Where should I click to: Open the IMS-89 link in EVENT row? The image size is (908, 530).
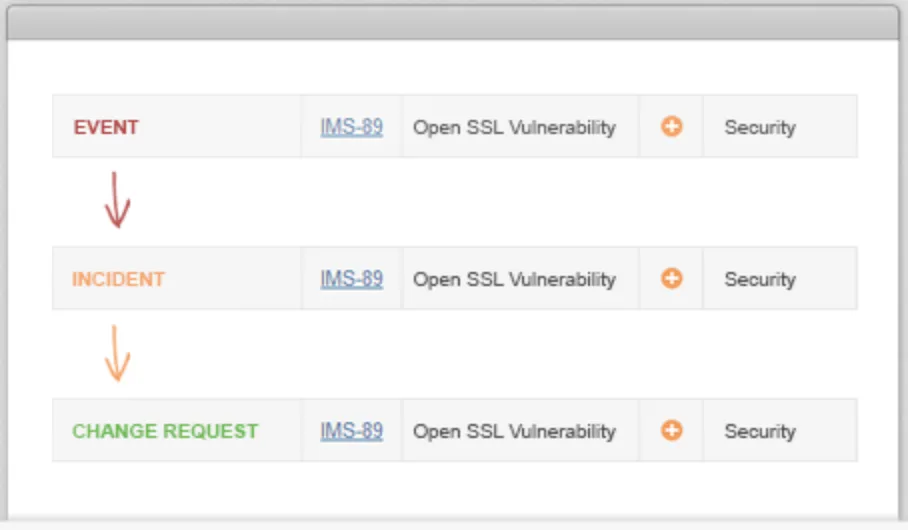351,127
